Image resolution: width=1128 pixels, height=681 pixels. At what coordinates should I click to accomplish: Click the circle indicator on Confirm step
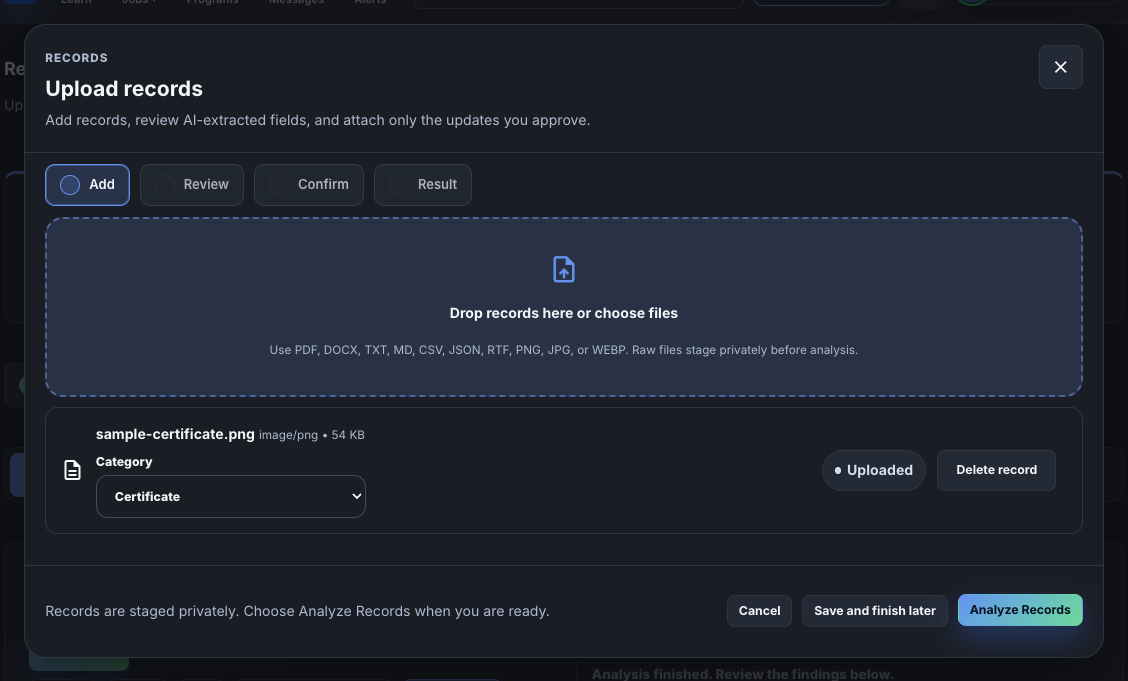pyautogui.click(x=279, y=185)
